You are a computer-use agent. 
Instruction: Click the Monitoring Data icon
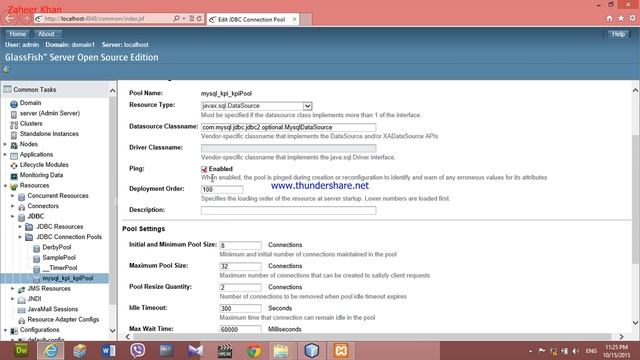coord(14,176)
